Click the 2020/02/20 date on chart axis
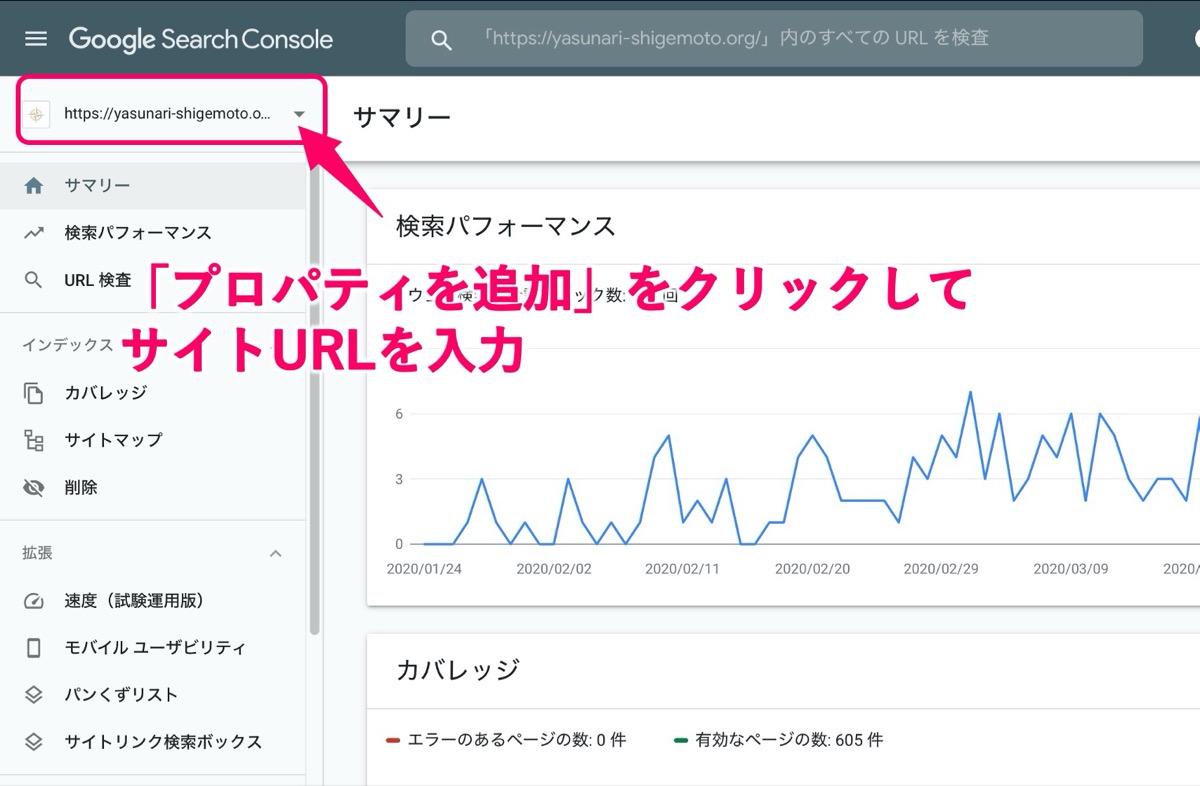The height and width of the screenshot is (786, 1200). coord(812,569)
